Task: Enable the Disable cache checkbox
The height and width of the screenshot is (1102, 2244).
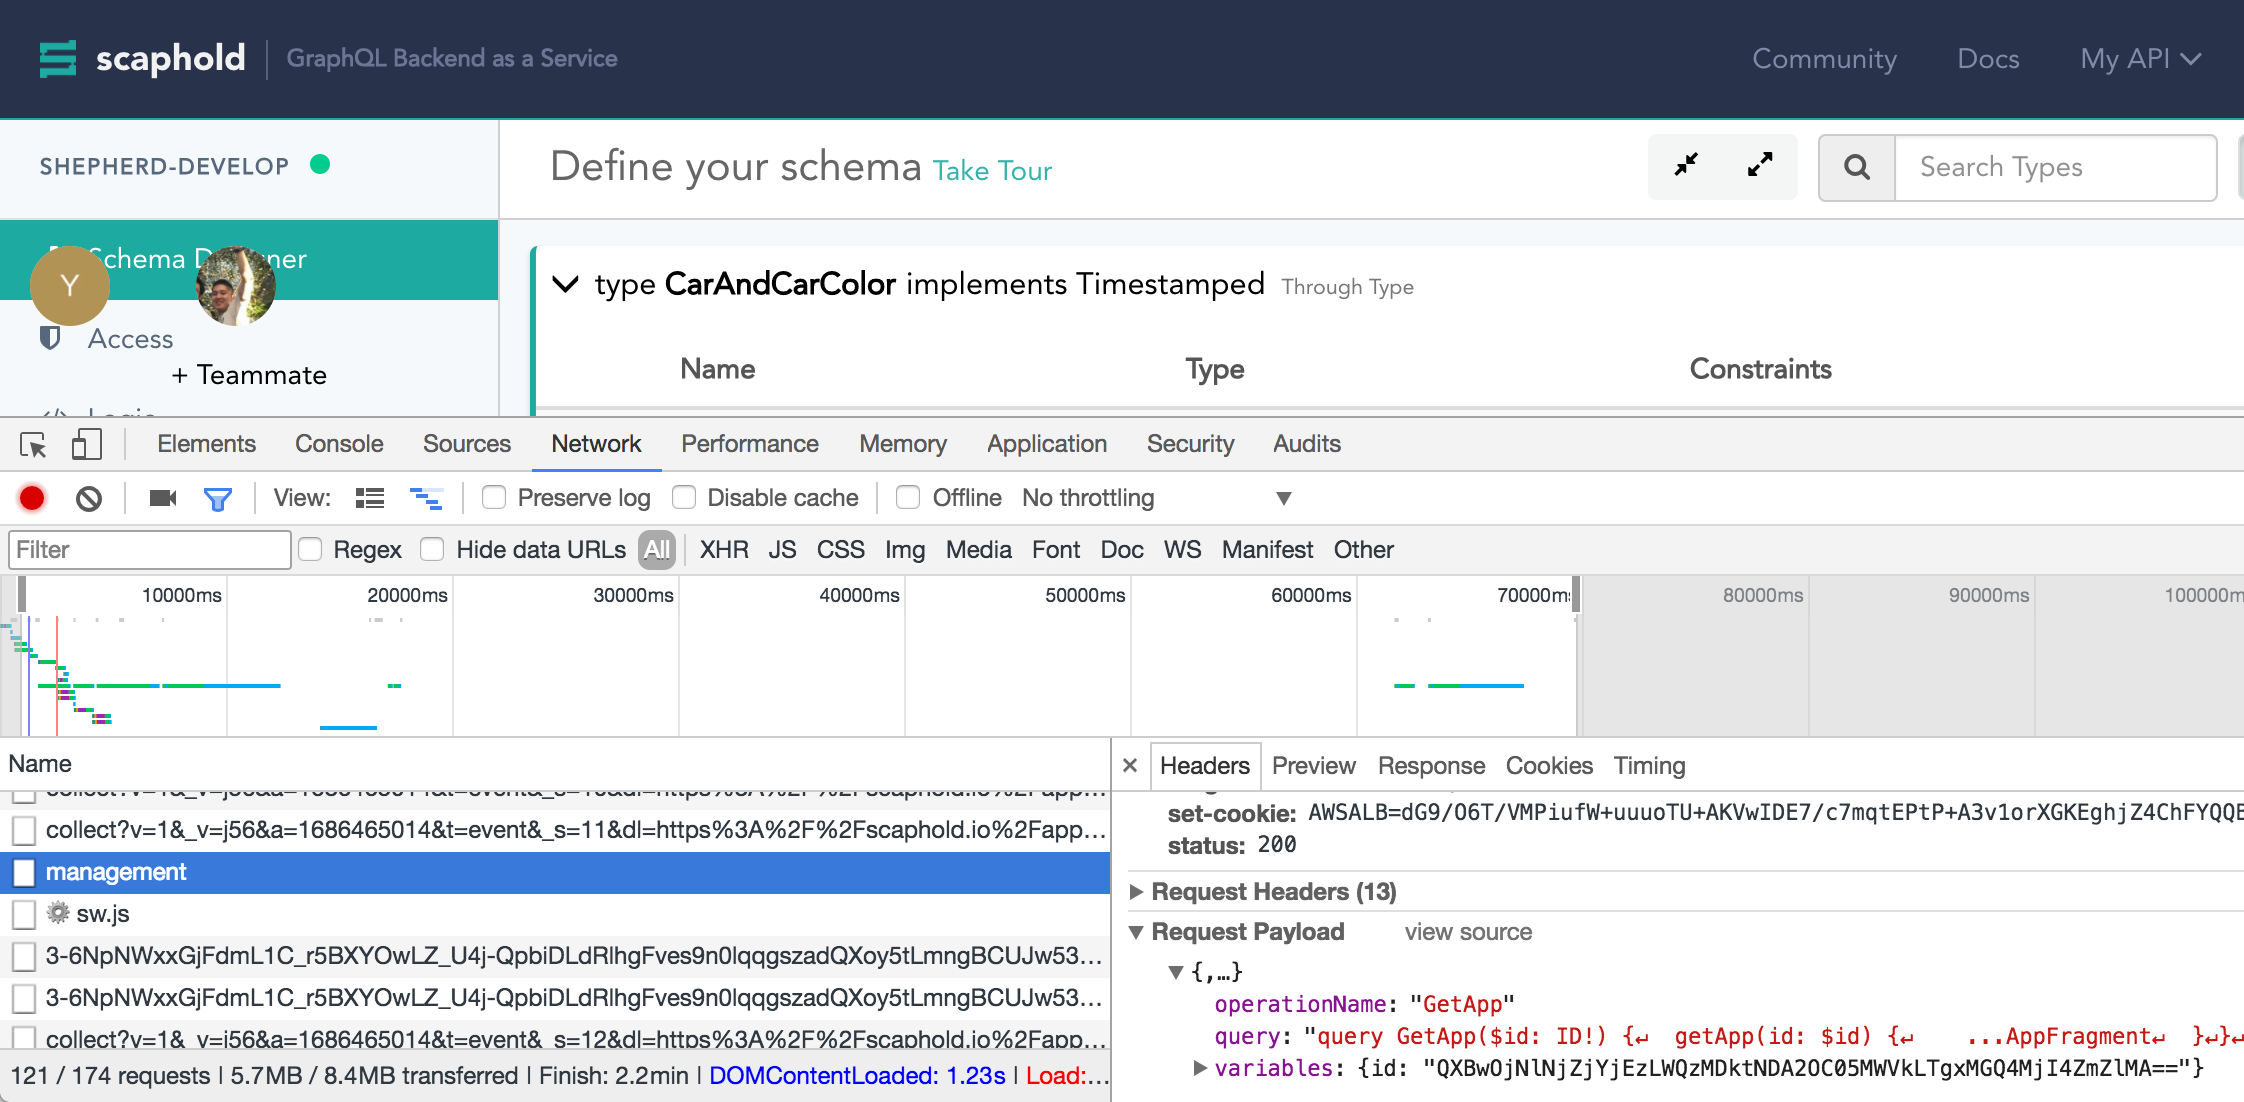Action: click(684, 497)
